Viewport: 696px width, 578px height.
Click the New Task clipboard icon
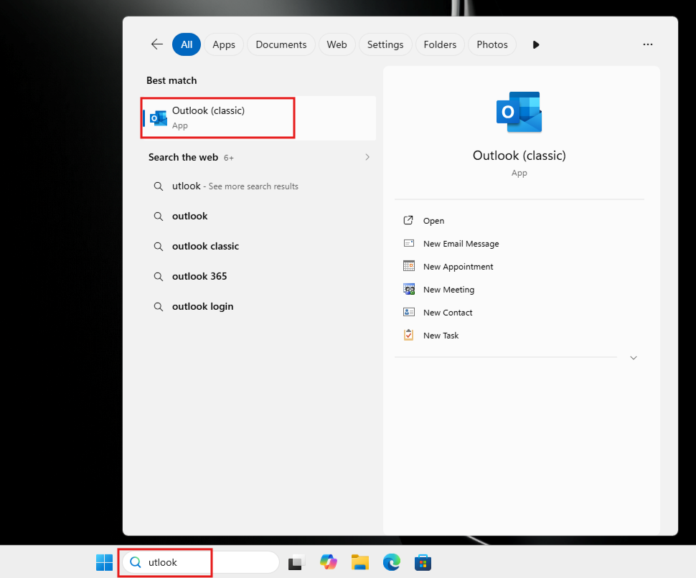[x=408, y=335]
